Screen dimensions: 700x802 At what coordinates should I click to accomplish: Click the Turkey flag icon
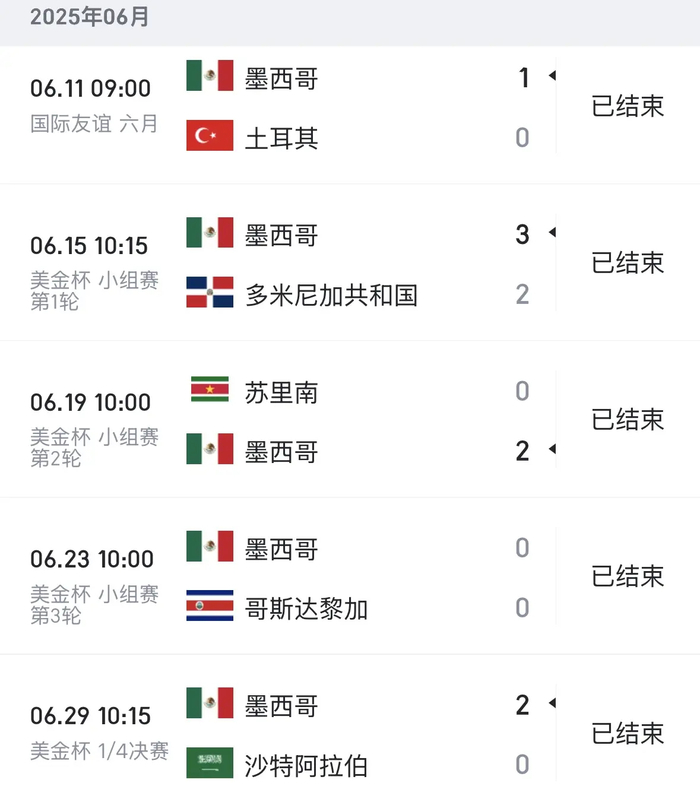(x=210, y=136)
